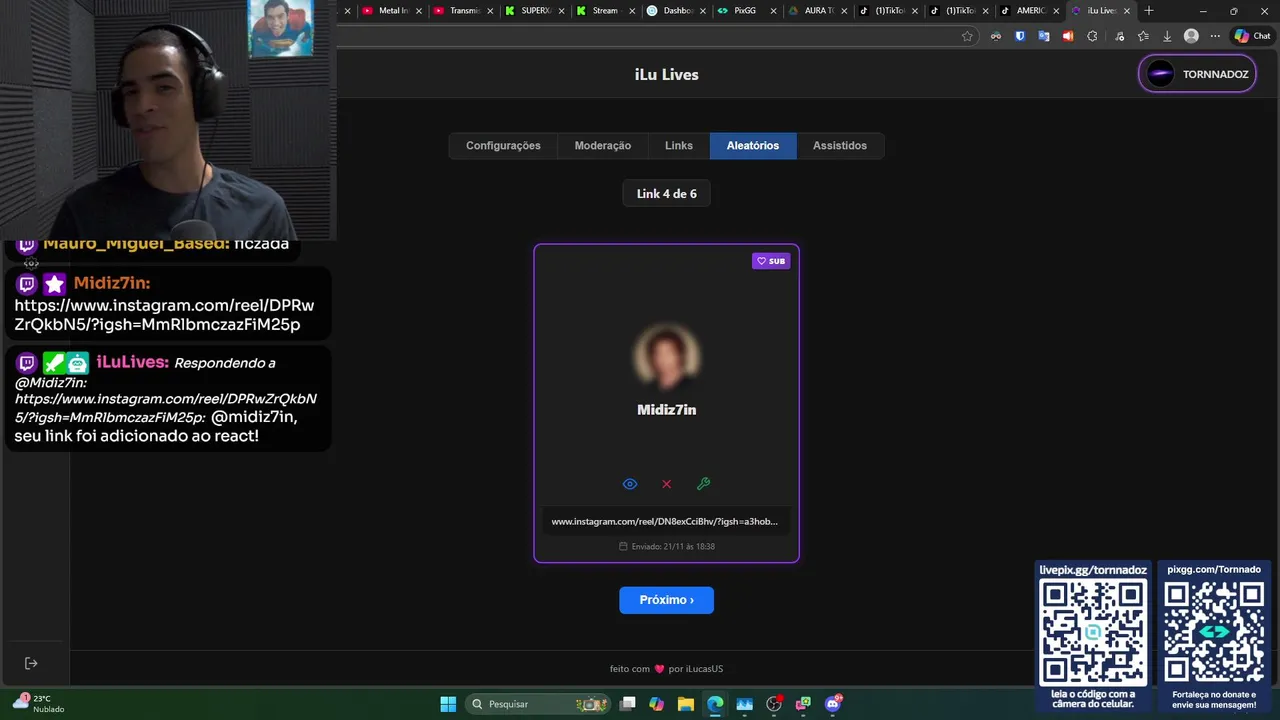
Task: Click the iLu Lives page title
Action: coord(667,75)
